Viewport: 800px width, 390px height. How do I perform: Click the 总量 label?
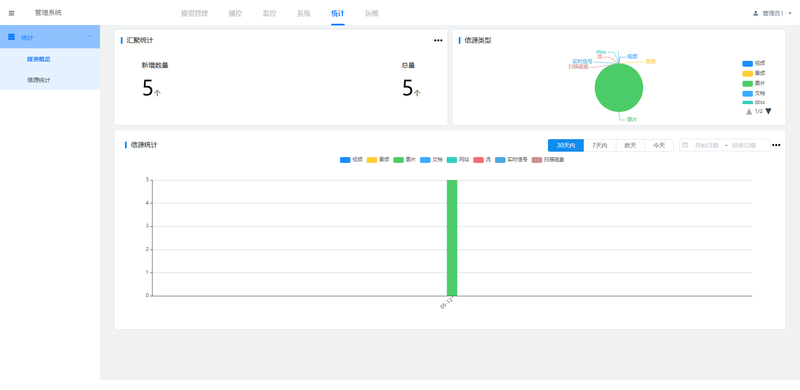point(408,65)
